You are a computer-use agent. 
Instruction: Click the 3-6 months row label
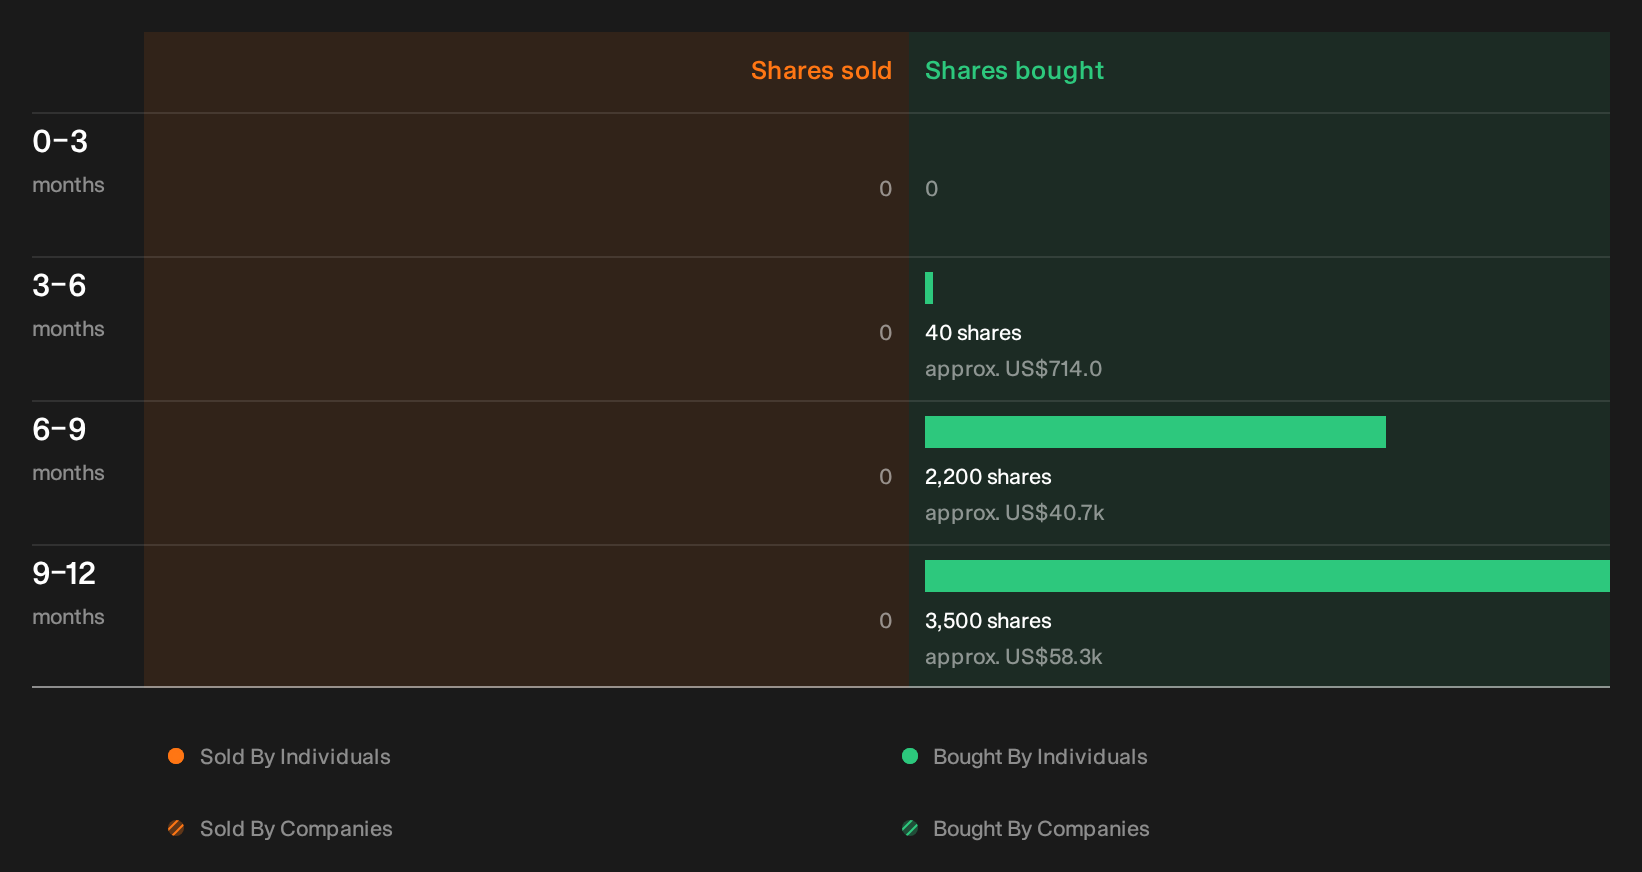click(x=68, y=306)
